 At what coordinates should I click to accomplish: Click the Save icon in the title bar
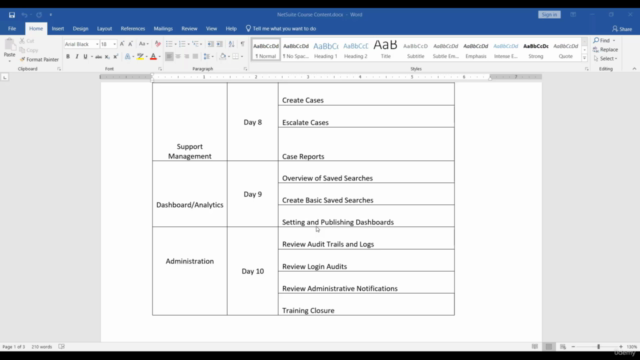pyautogui.click(x=12, y=15)
